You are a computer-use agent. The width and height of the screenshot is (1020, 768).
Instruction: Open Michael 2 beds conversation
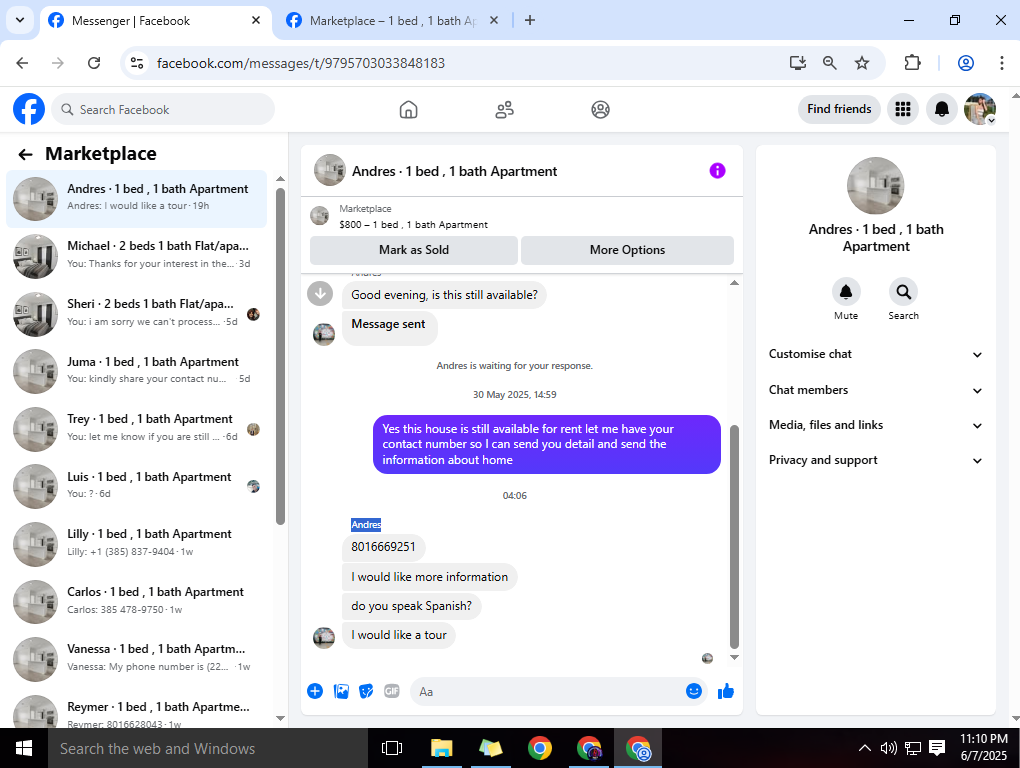coord(137,256)
